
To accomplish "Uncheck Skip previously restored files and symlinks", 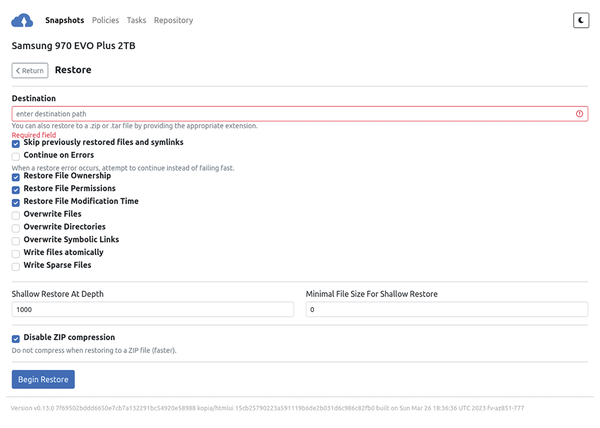I will pos(16,144).
